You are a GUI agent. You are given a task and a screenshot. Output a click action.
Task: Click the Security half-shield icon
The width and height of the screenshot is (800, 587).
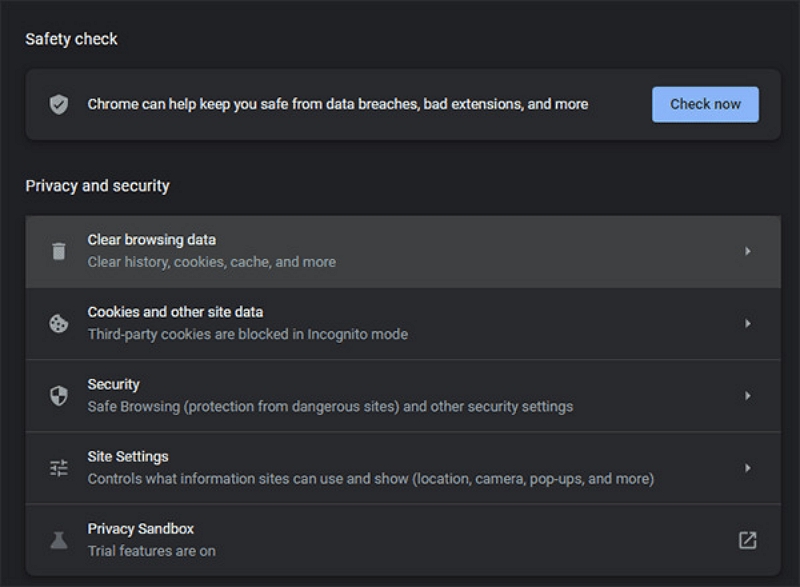(59, 395)
